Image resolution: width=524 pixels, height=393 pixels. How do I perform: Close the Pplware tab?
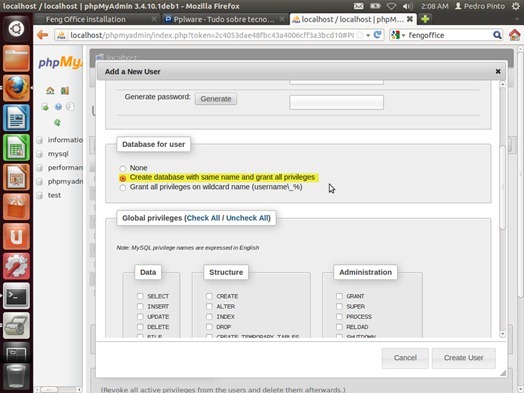click(x=282, y=19)
